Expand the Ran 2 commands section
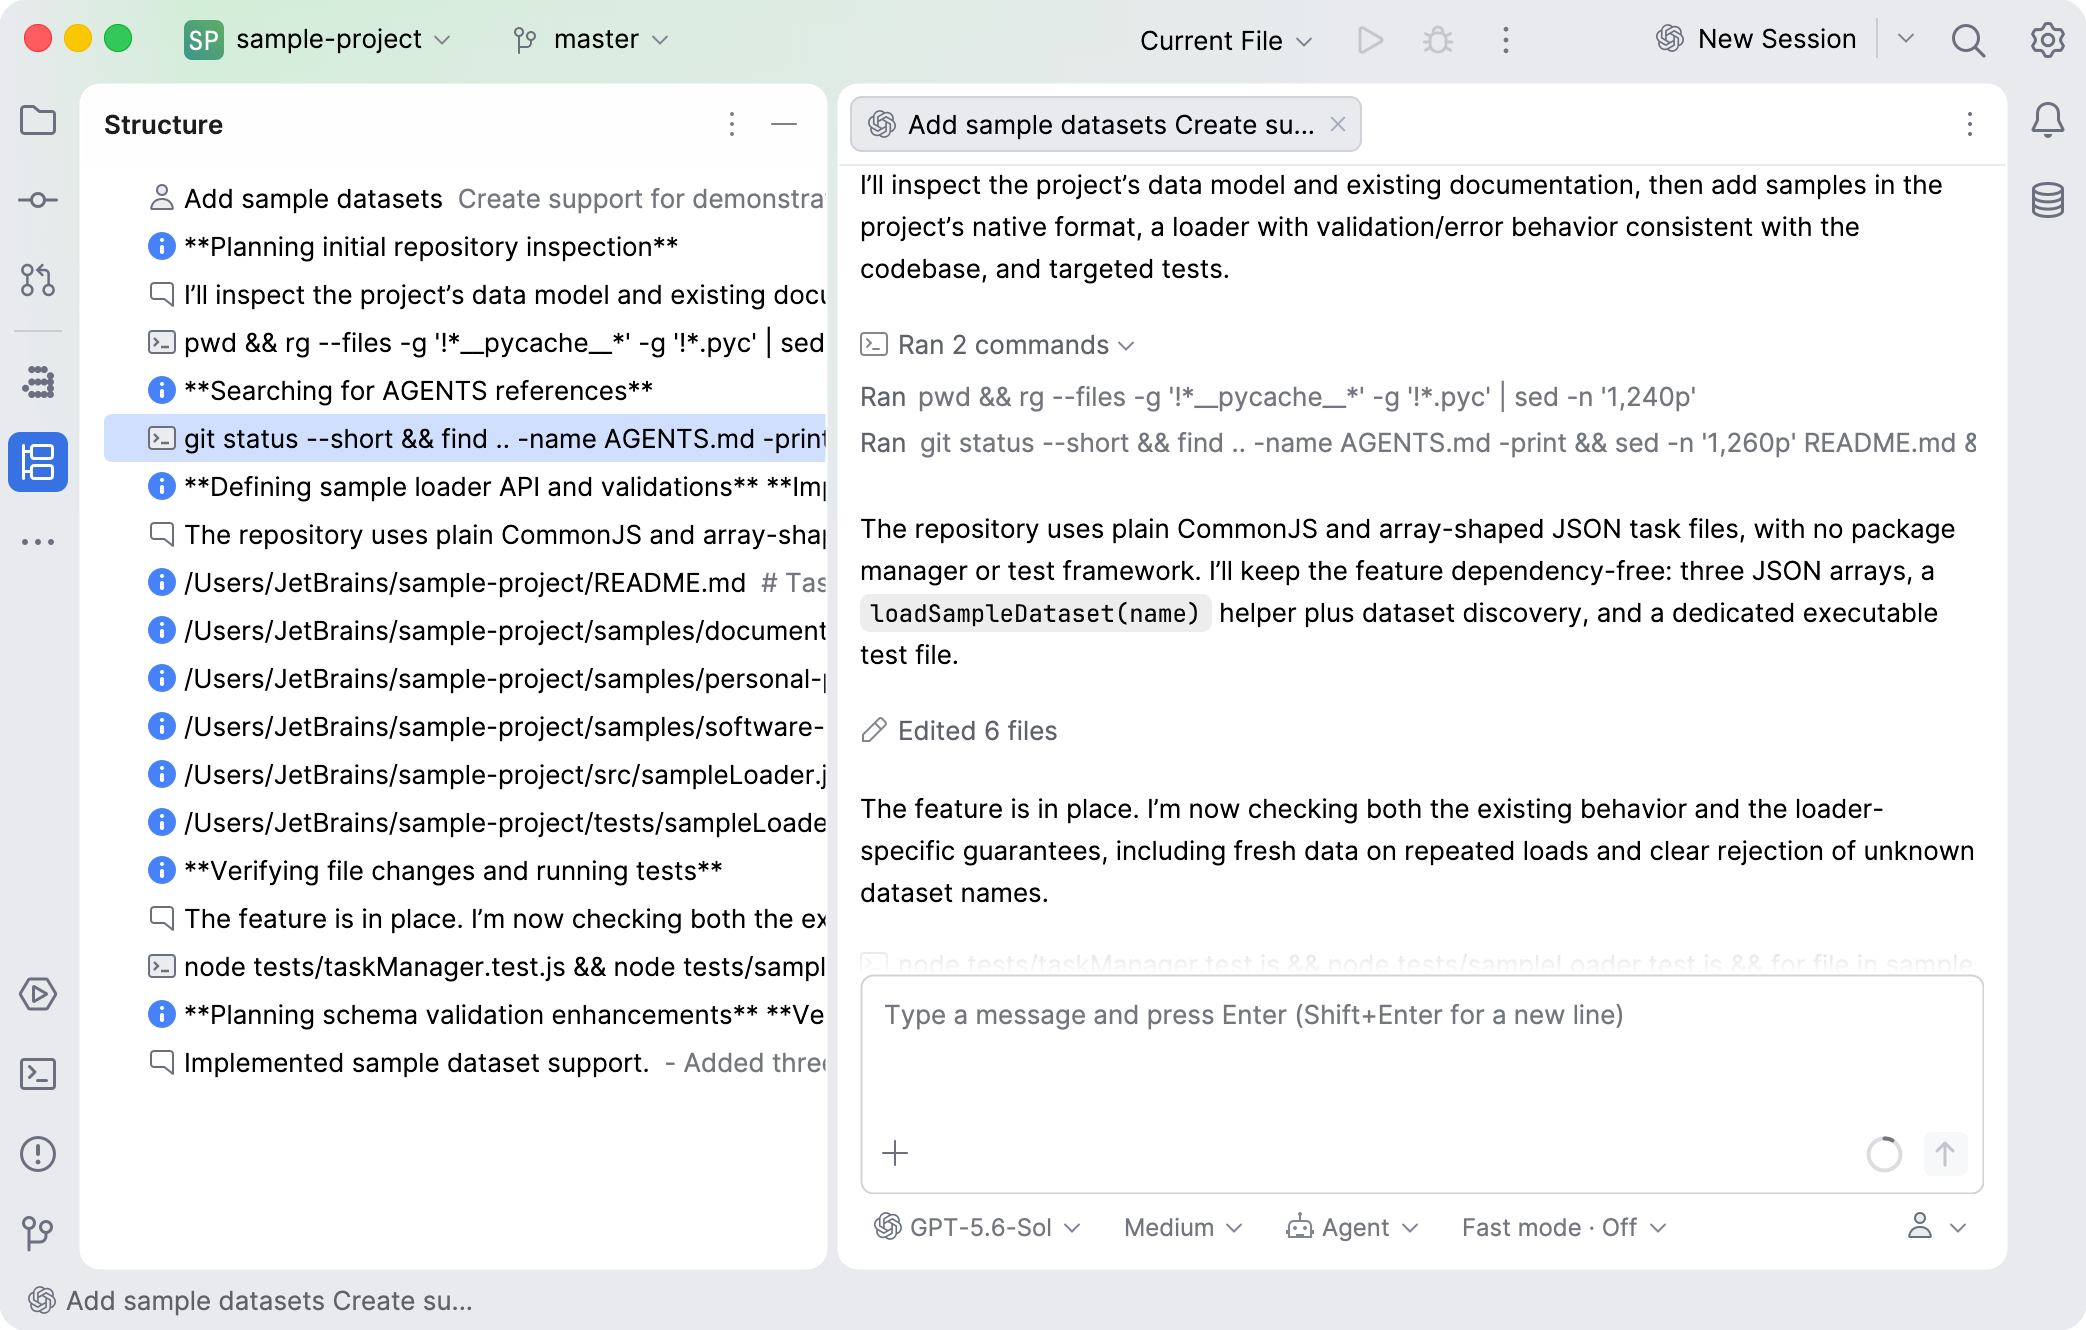This screenshot has width=2086, height=1330. 998,345
